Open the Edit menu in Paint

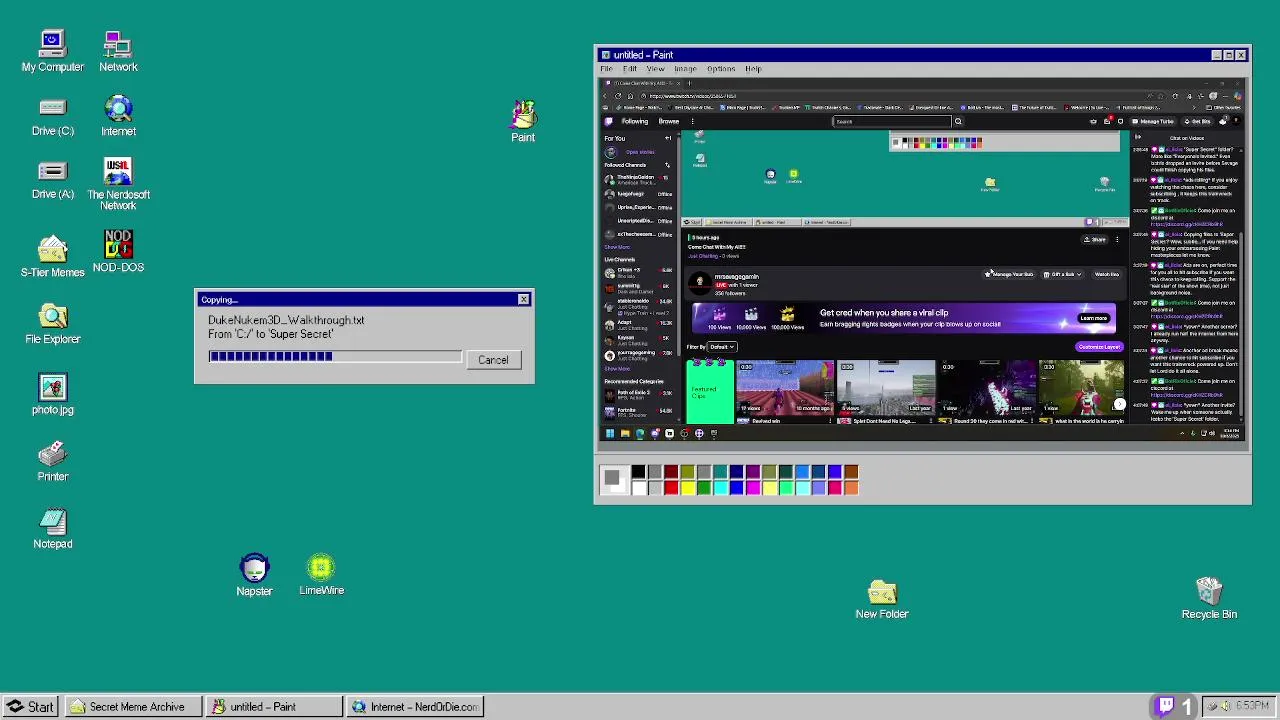(629, 69)
